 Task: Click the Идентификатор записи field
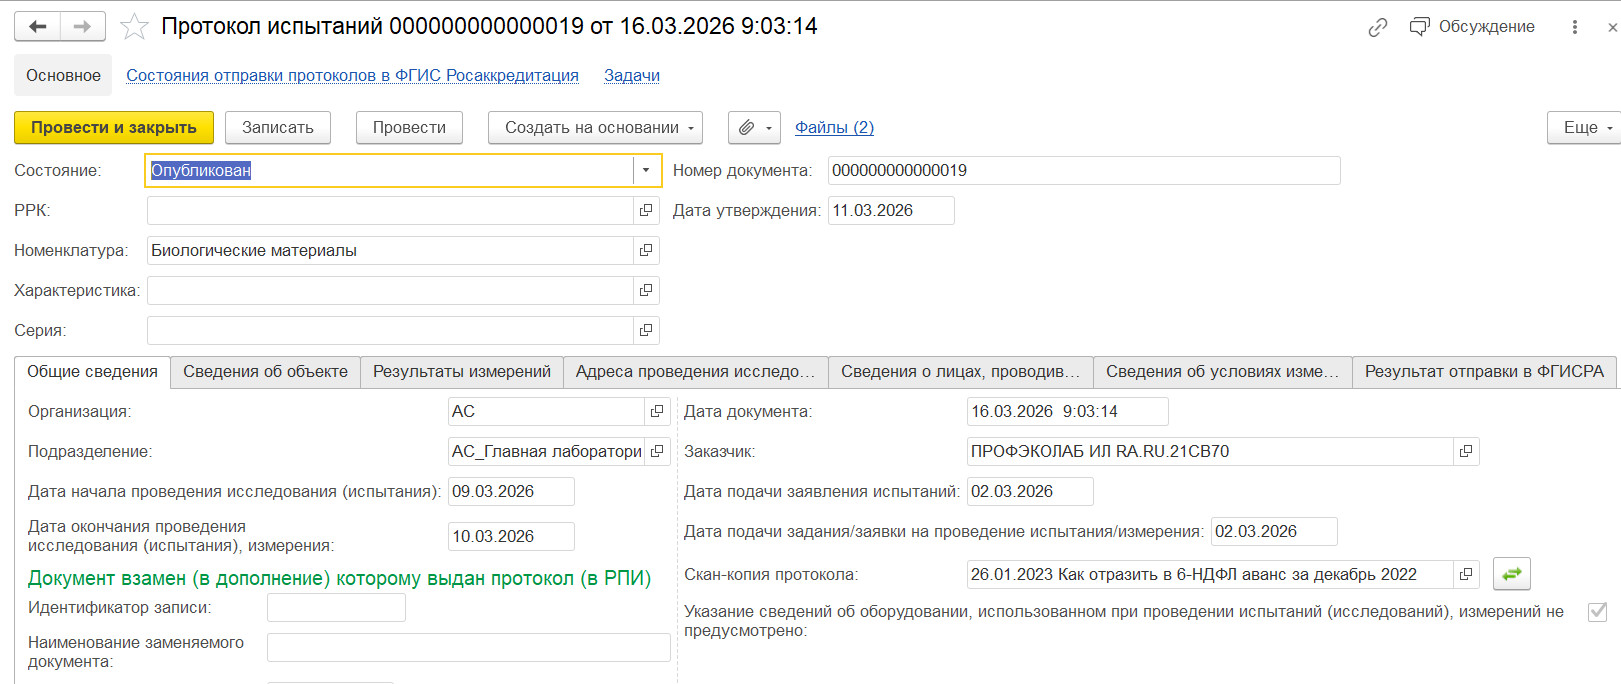tap(336, 608)
